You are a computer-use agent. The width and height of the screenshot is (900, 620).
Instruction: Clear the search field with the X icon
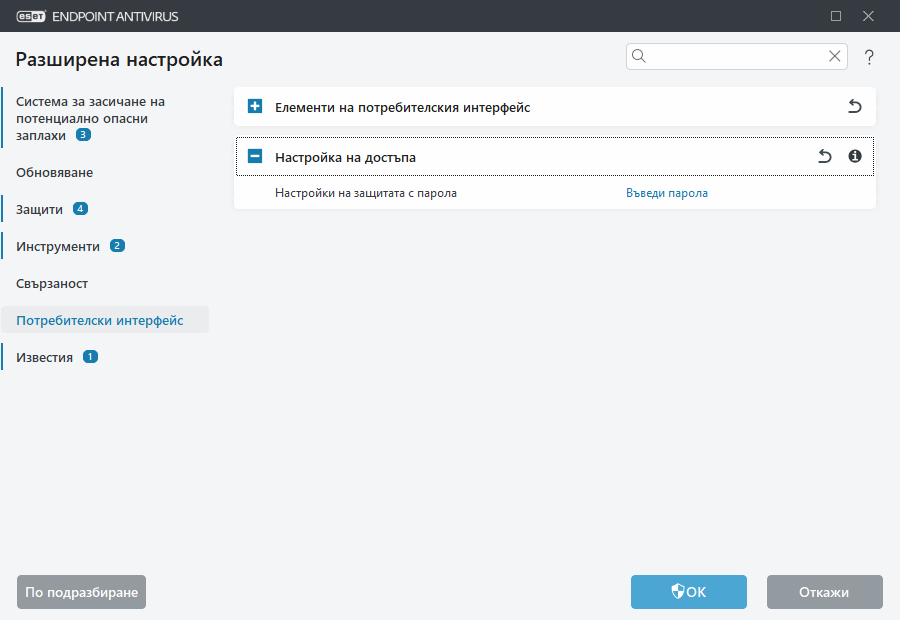click(x=834, y=56)
